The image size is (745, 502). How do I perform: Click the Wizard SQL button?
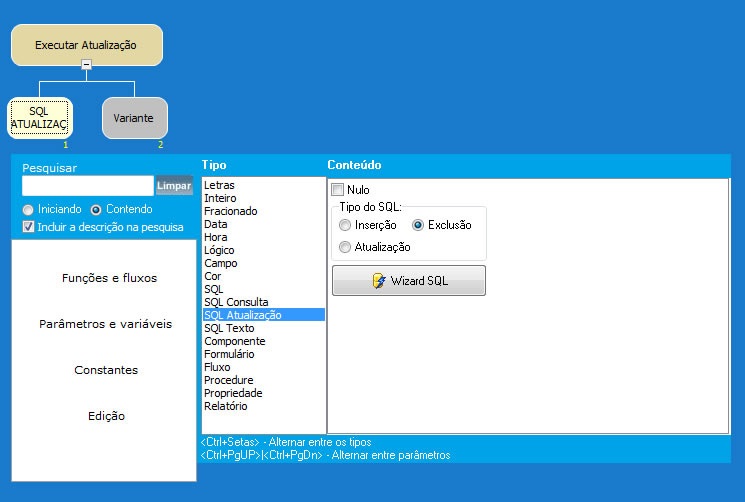point(409,281)
